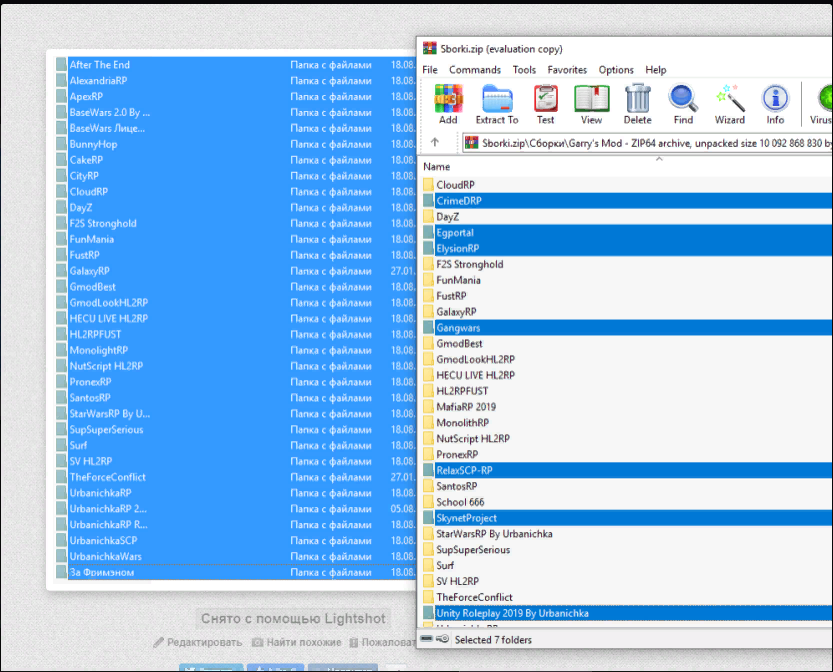Select CrimeDRP folder in archive list
This screenshot has height=672, width=833.
(x=627, y=201)
